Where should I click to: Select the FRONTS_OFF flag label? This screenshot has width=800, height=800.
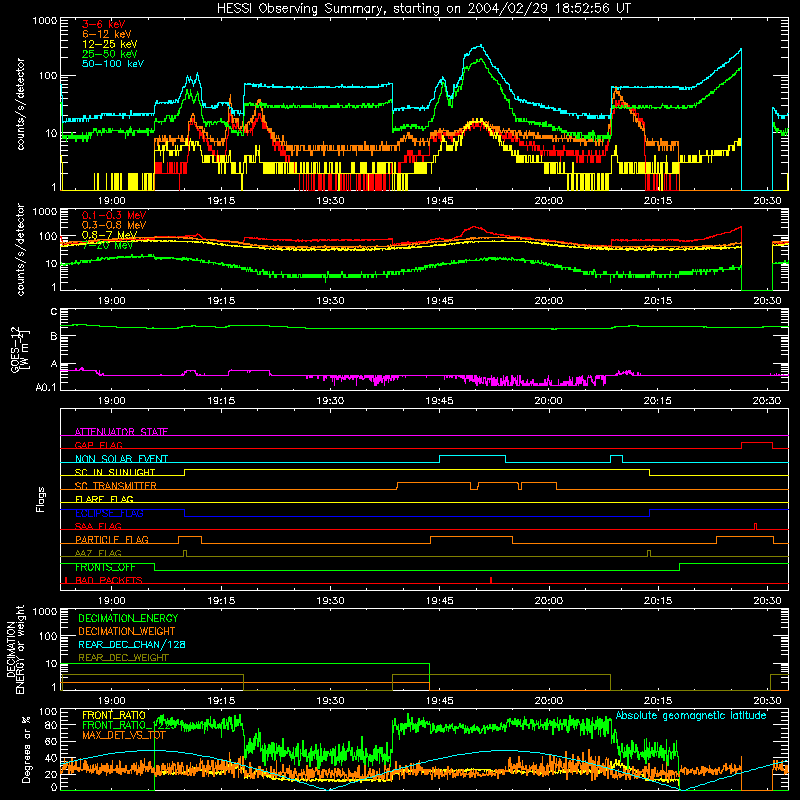coord(105,567)
